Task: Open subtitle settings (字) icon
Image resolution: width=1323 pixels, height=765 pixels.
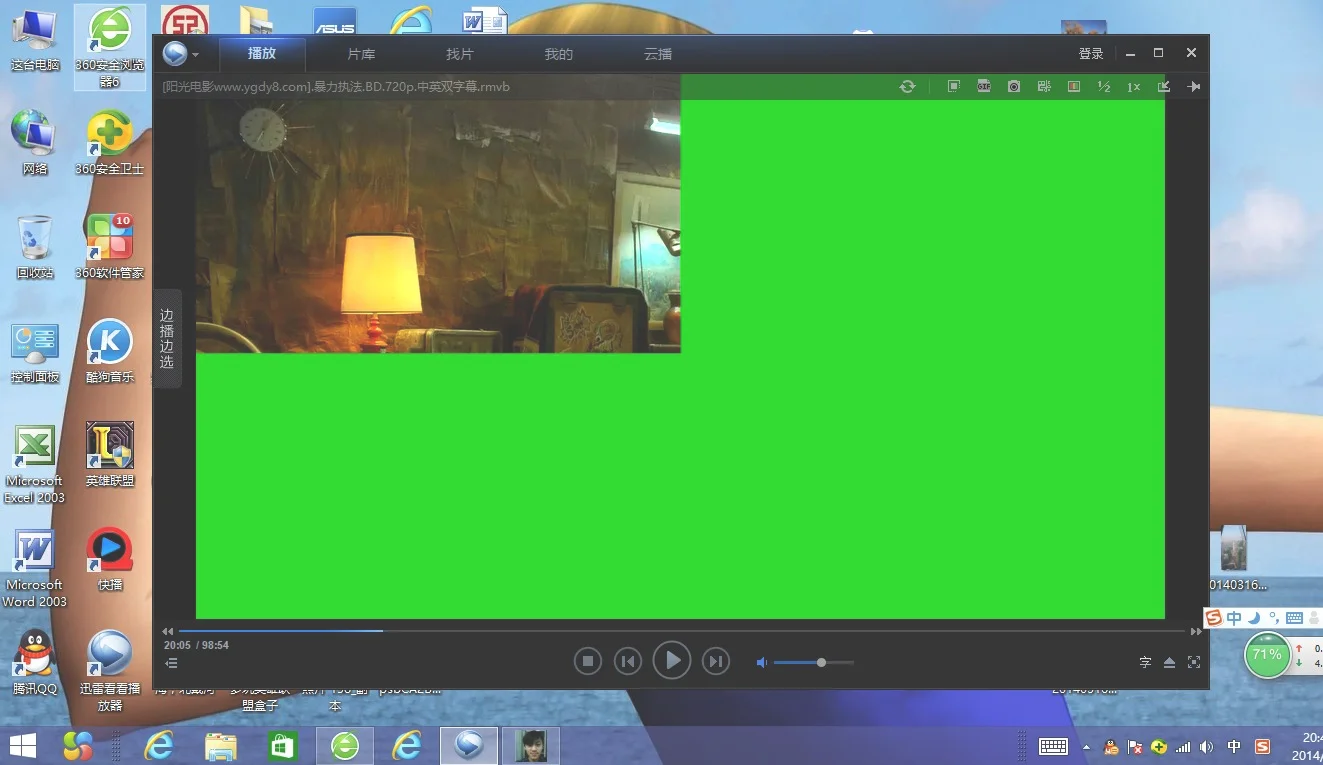Action: pos(1145,662)
